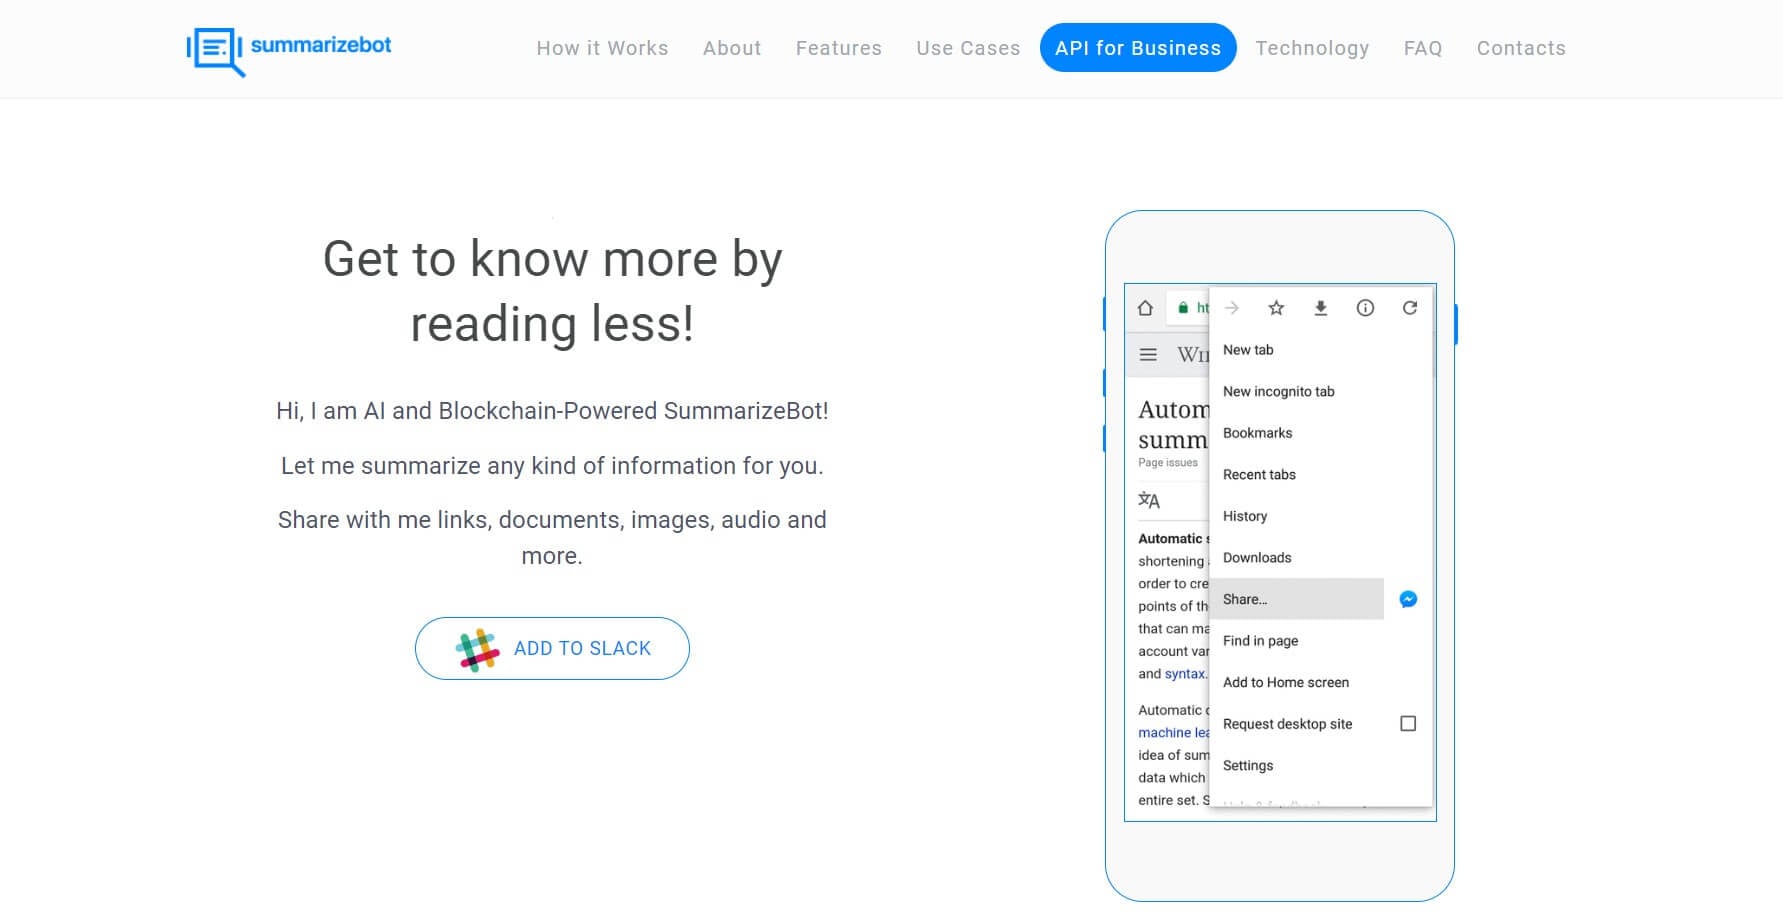The image size is (1783, 916).
Task: Check the Request desktop site checkbox
Action: (x=1408, y=723)
